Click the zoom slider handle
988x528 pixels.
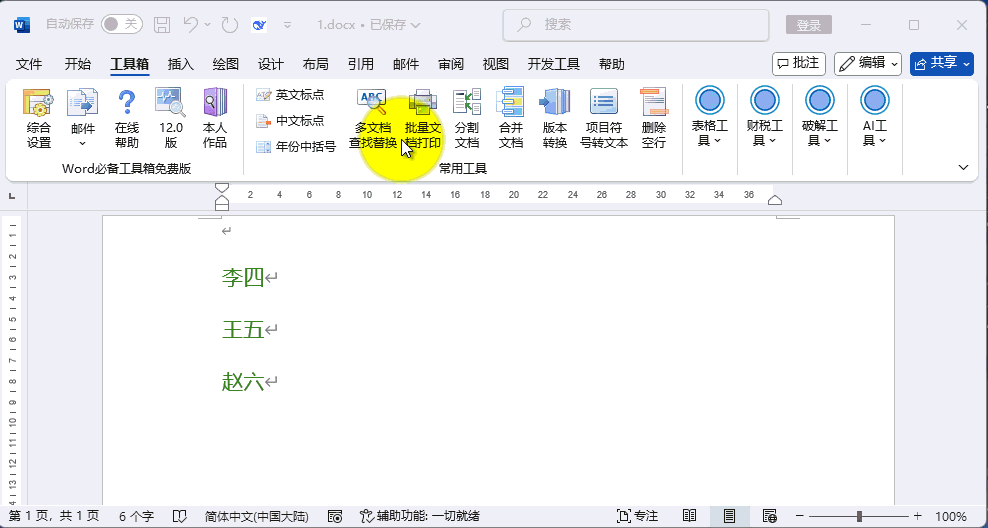click(x=859, y=516)
